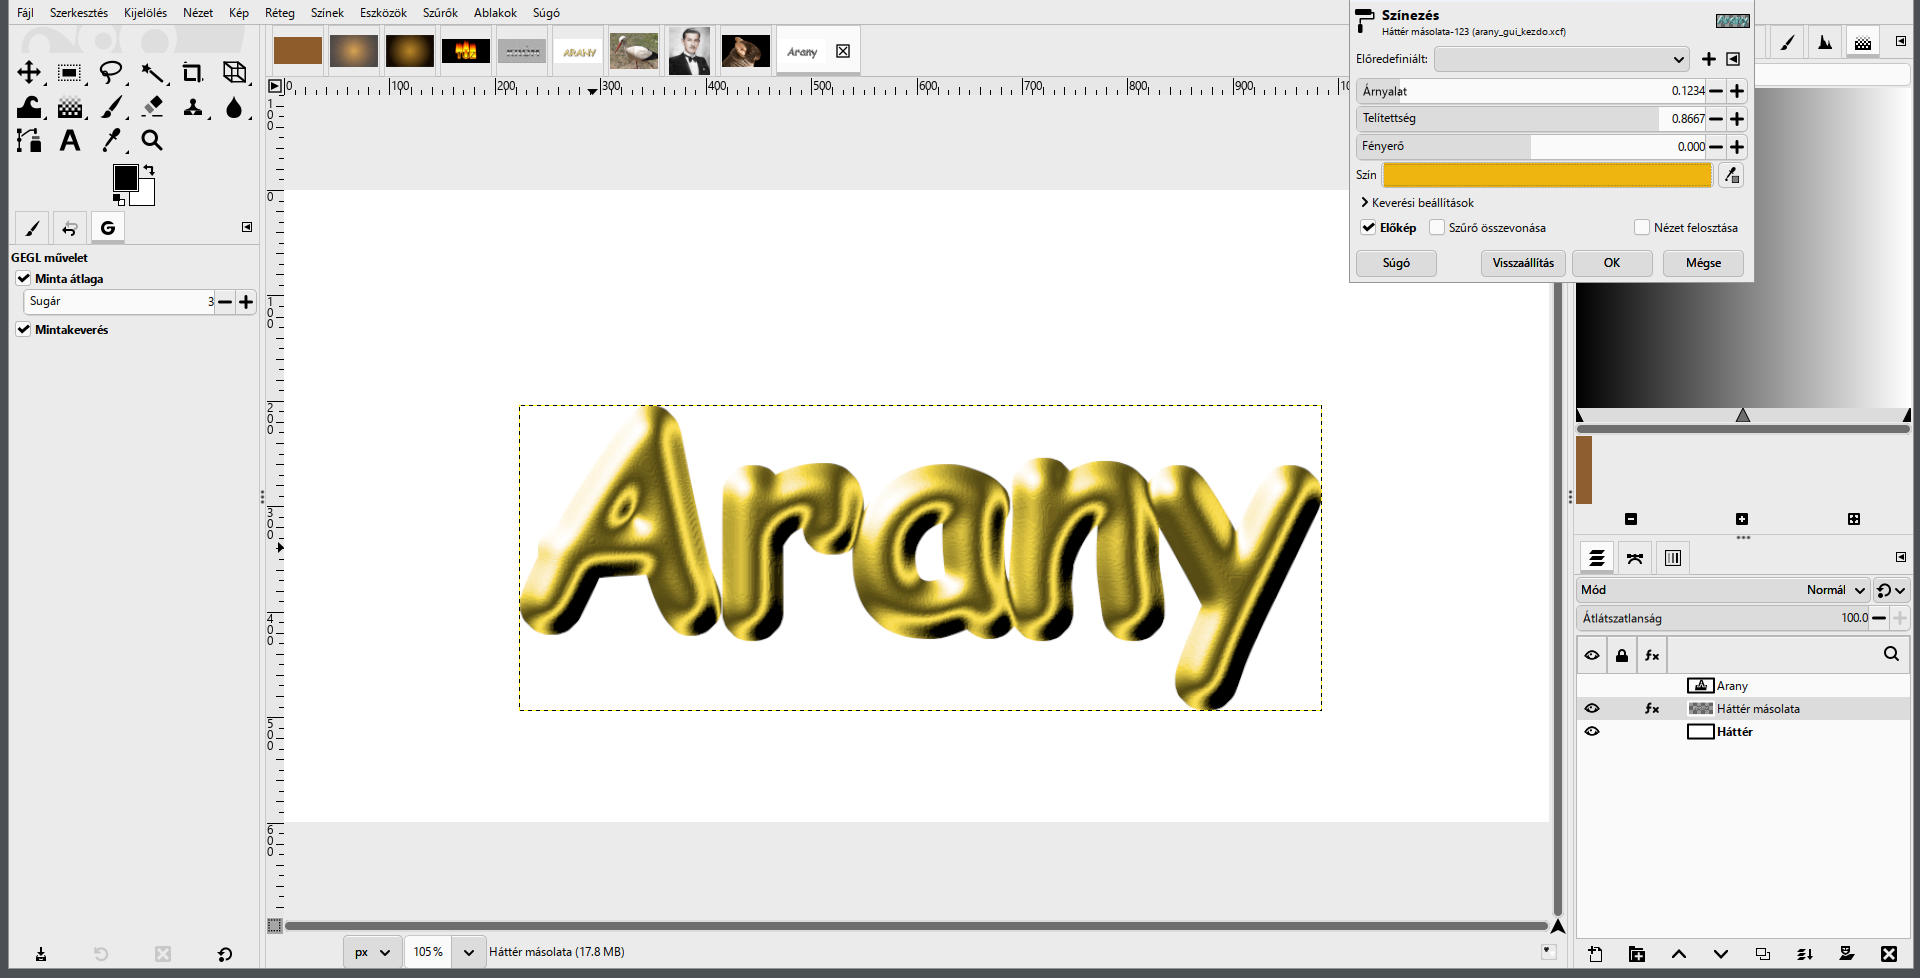Adjust the Telítettség saturation slider

point(1531,118)
